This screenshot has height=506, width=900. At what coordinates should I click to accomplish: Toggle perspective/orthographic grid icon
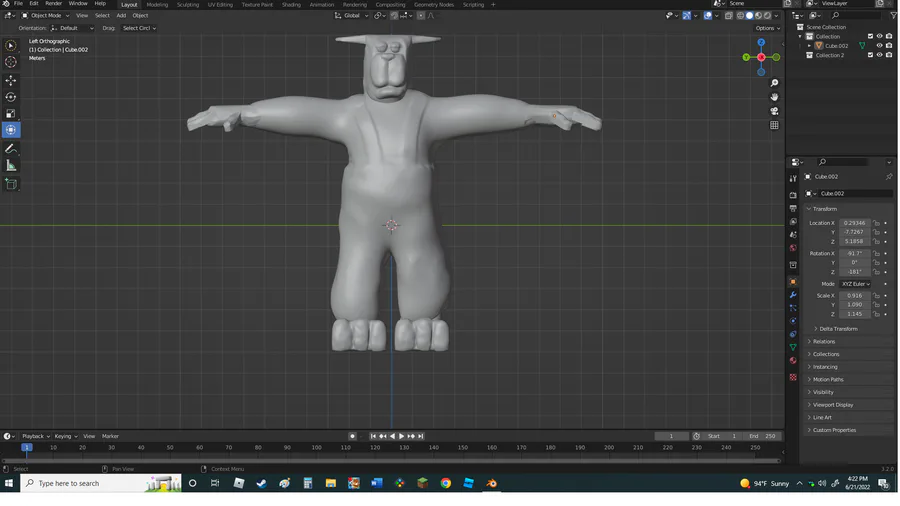(774, 126)
